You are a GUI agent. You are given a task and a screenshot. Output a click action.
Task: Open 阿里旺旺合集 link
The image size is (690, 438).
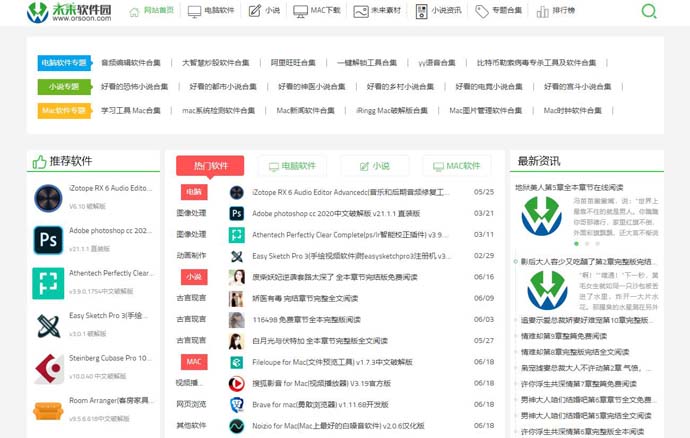click(293, 63)
